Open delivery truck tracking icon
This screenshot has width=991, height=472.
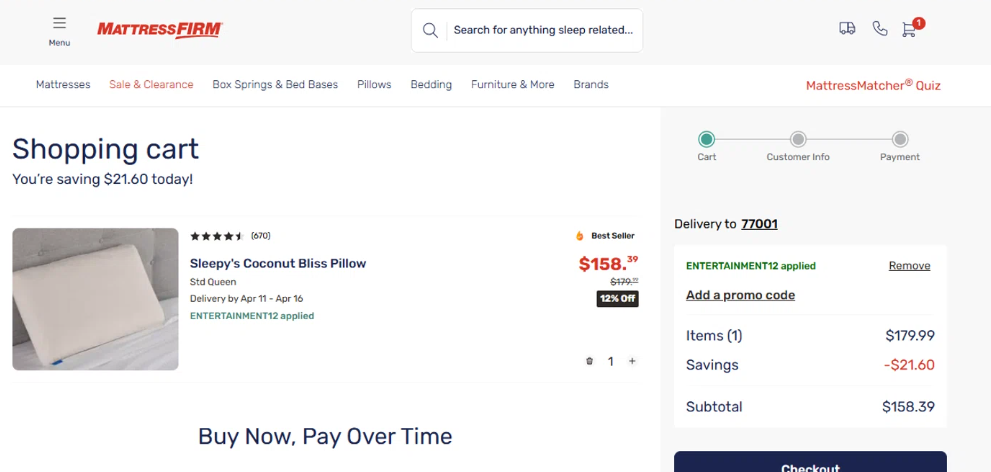847,28
